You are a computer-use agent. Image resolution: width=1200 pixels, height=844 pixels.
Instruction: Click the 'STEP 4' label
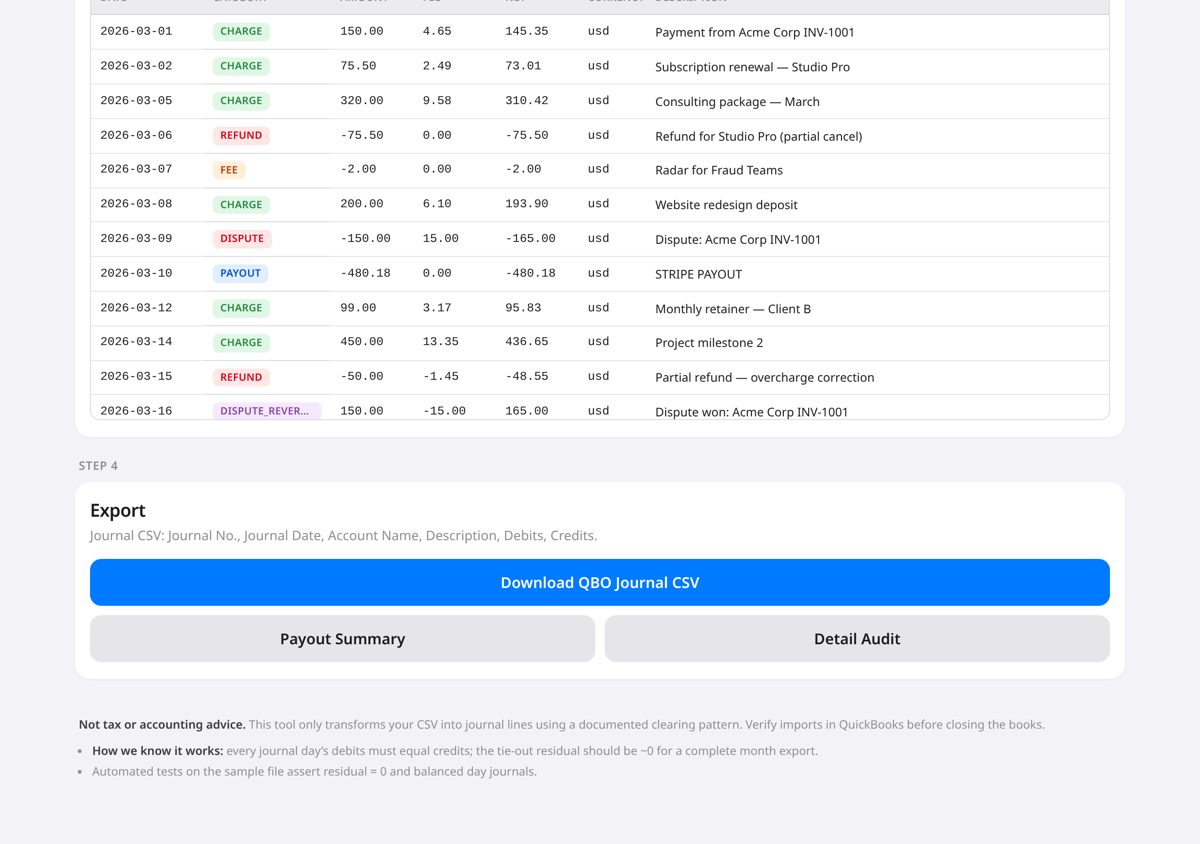tap(99, 466)
